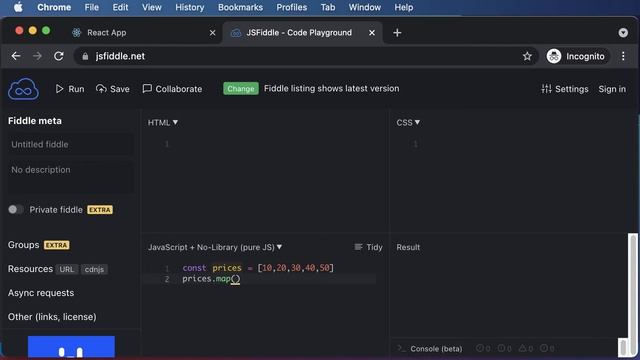This screenshot has width=640, height=360.
Task: Click the cdnjs resources tag
Action: pos(94,269)
